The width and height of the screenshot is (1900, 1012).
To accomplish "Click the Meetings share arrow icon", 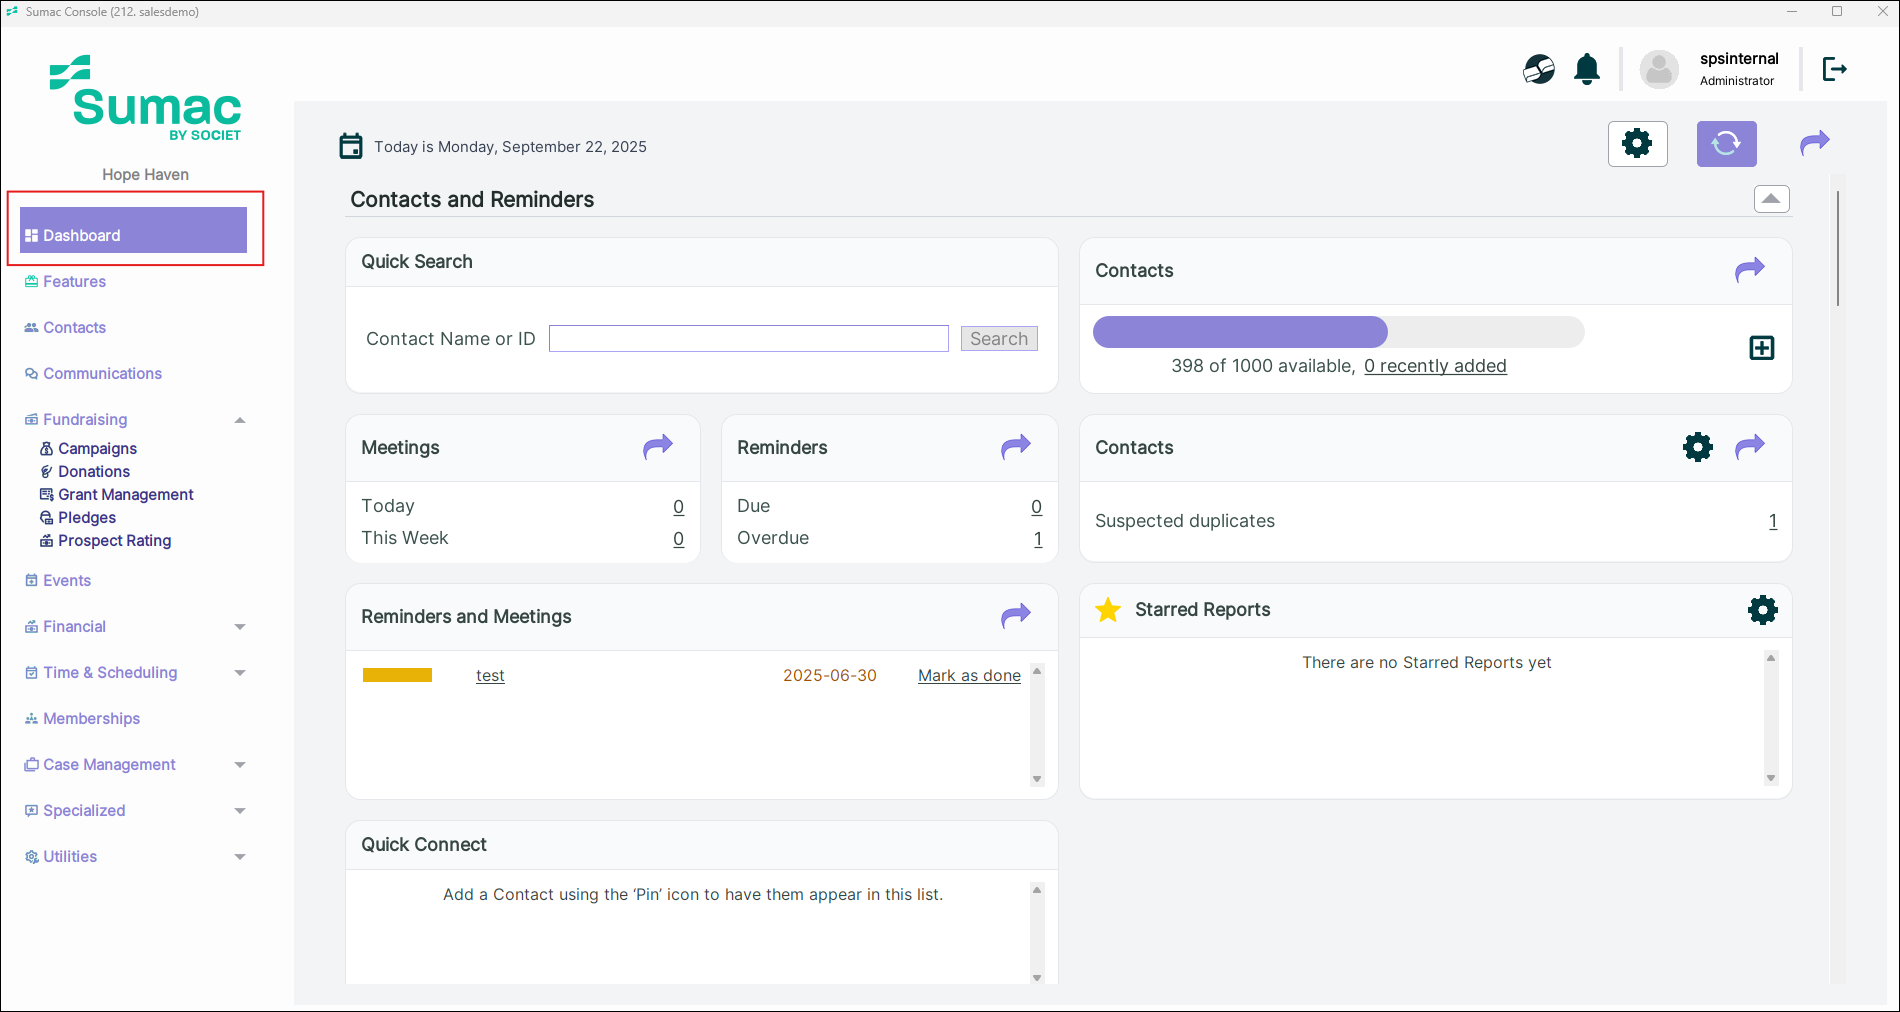I will coord(658,447).
